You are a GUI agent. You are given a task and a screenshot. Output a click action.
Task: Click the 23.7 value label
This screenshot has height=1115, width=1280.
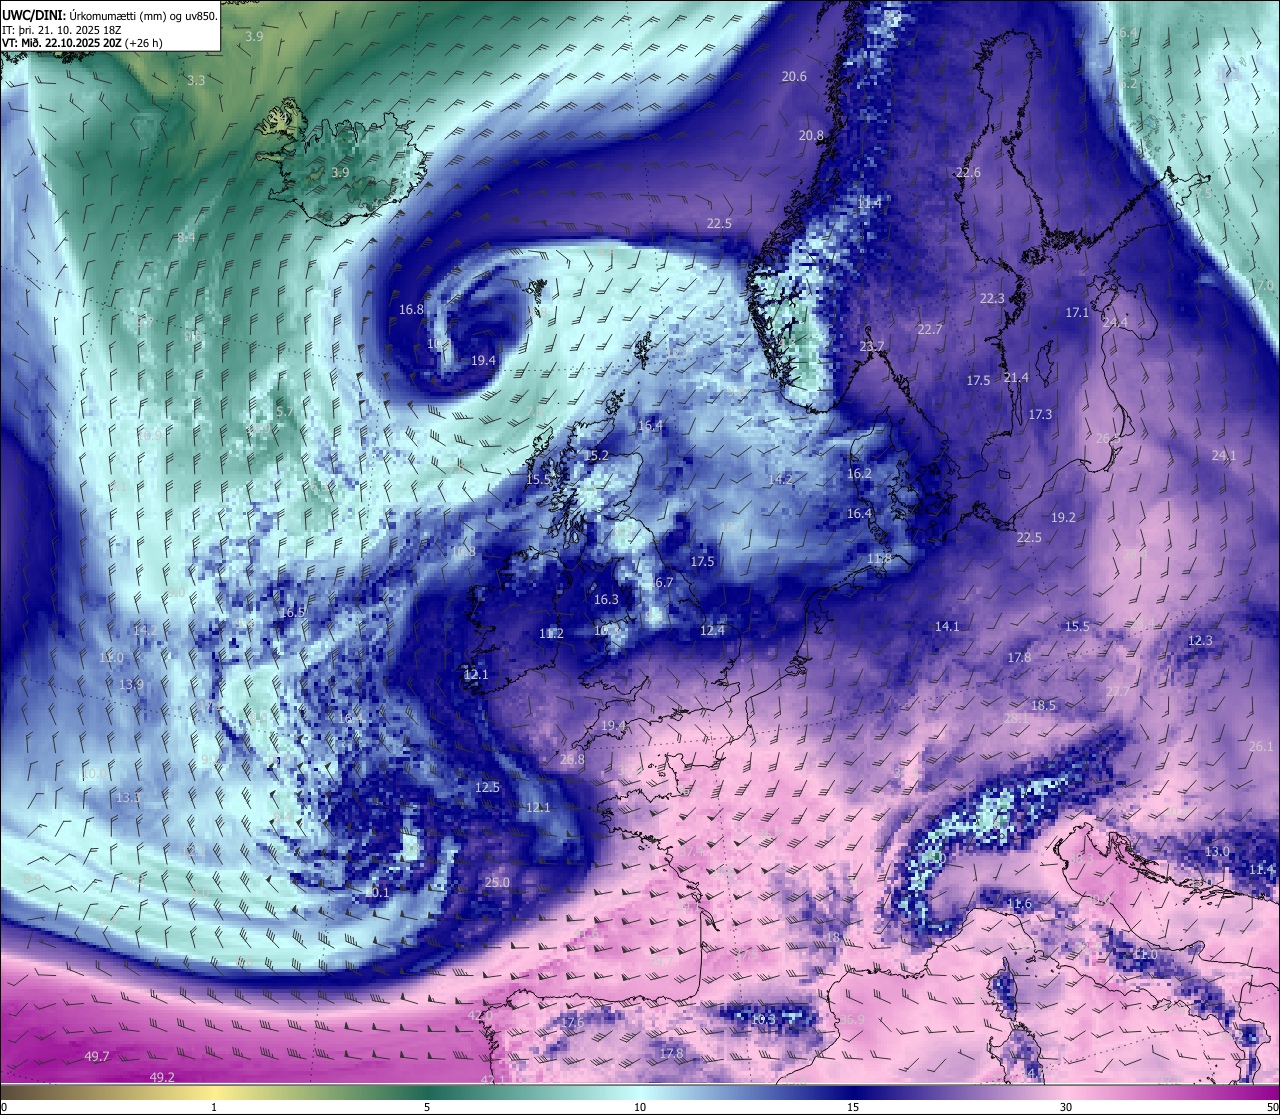(x=872, y=347)
